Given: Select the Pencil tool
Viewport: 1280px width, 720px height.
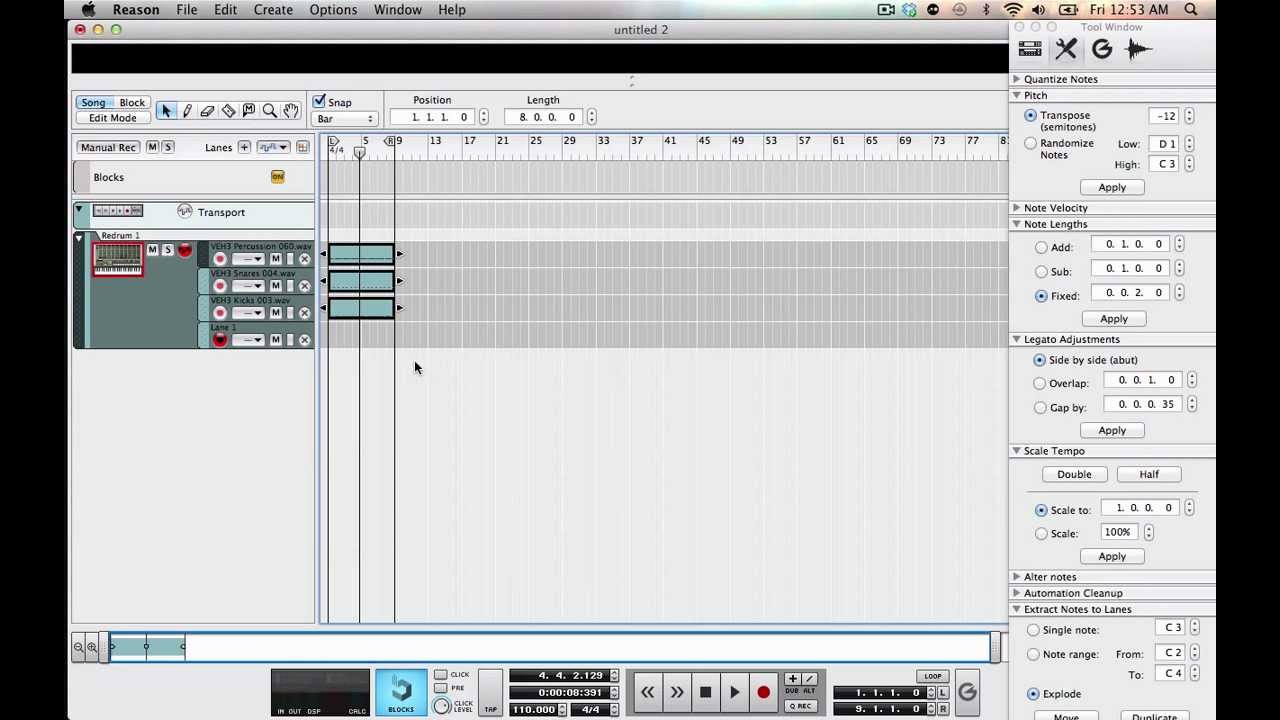Looking at the screenshot, I should 187,111.
